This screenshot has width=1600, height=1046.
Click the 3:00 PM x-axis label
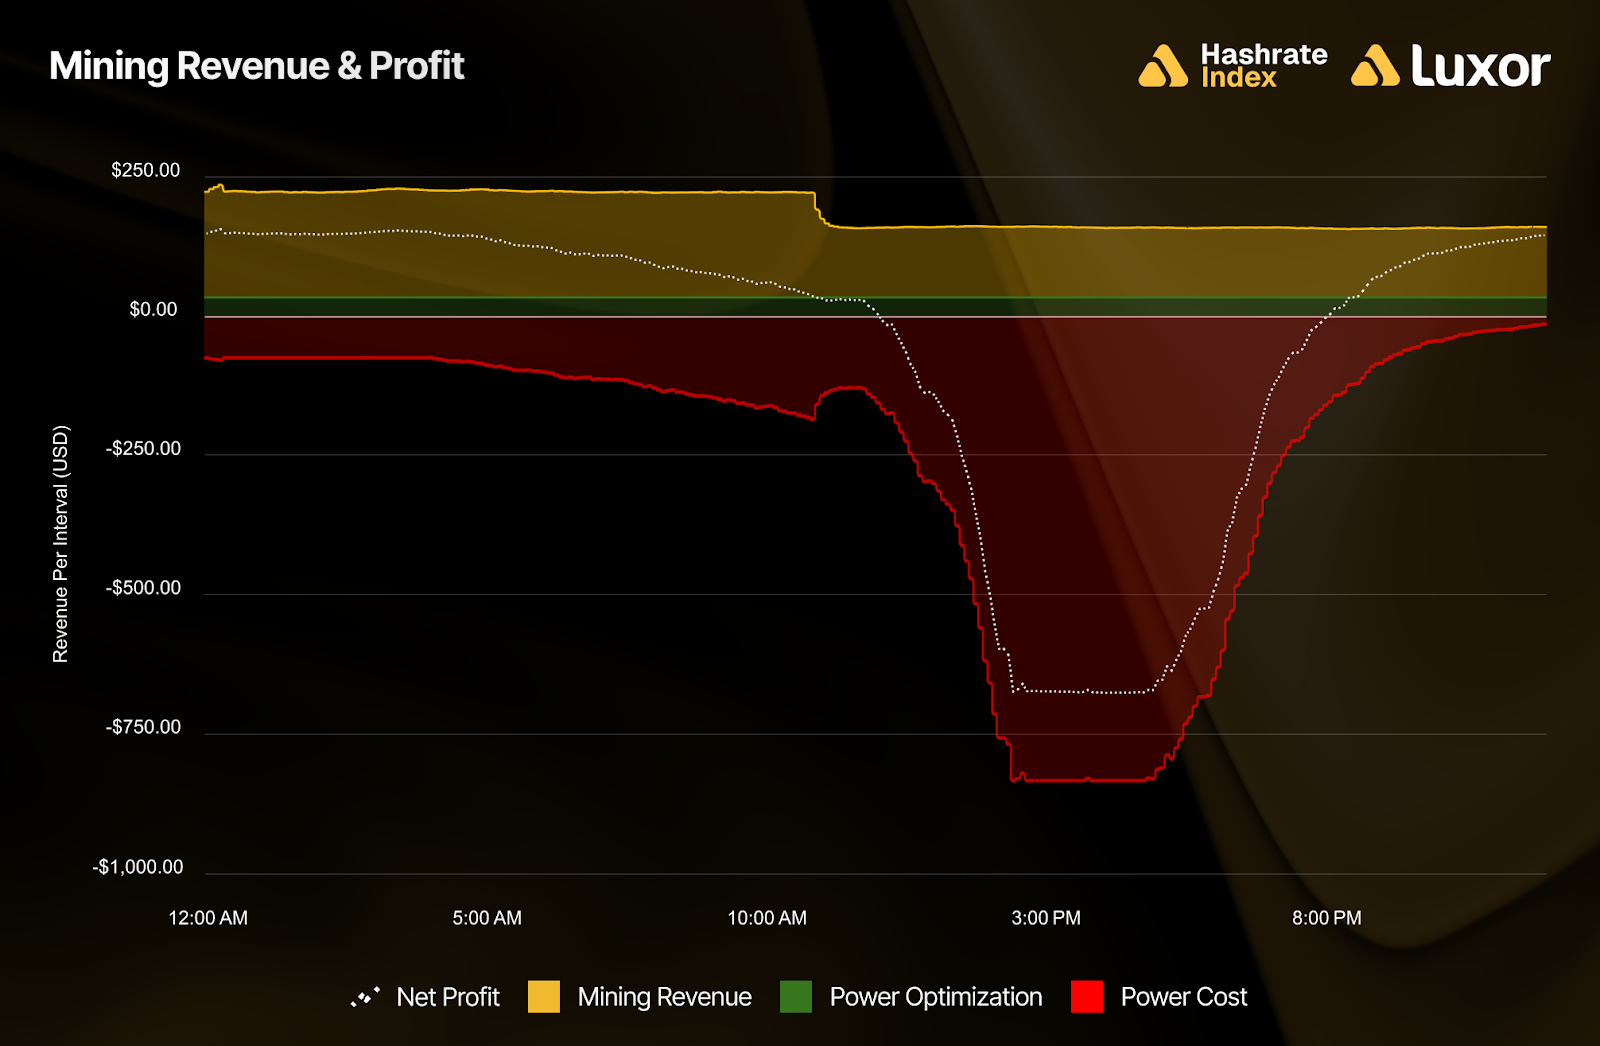1046,918
